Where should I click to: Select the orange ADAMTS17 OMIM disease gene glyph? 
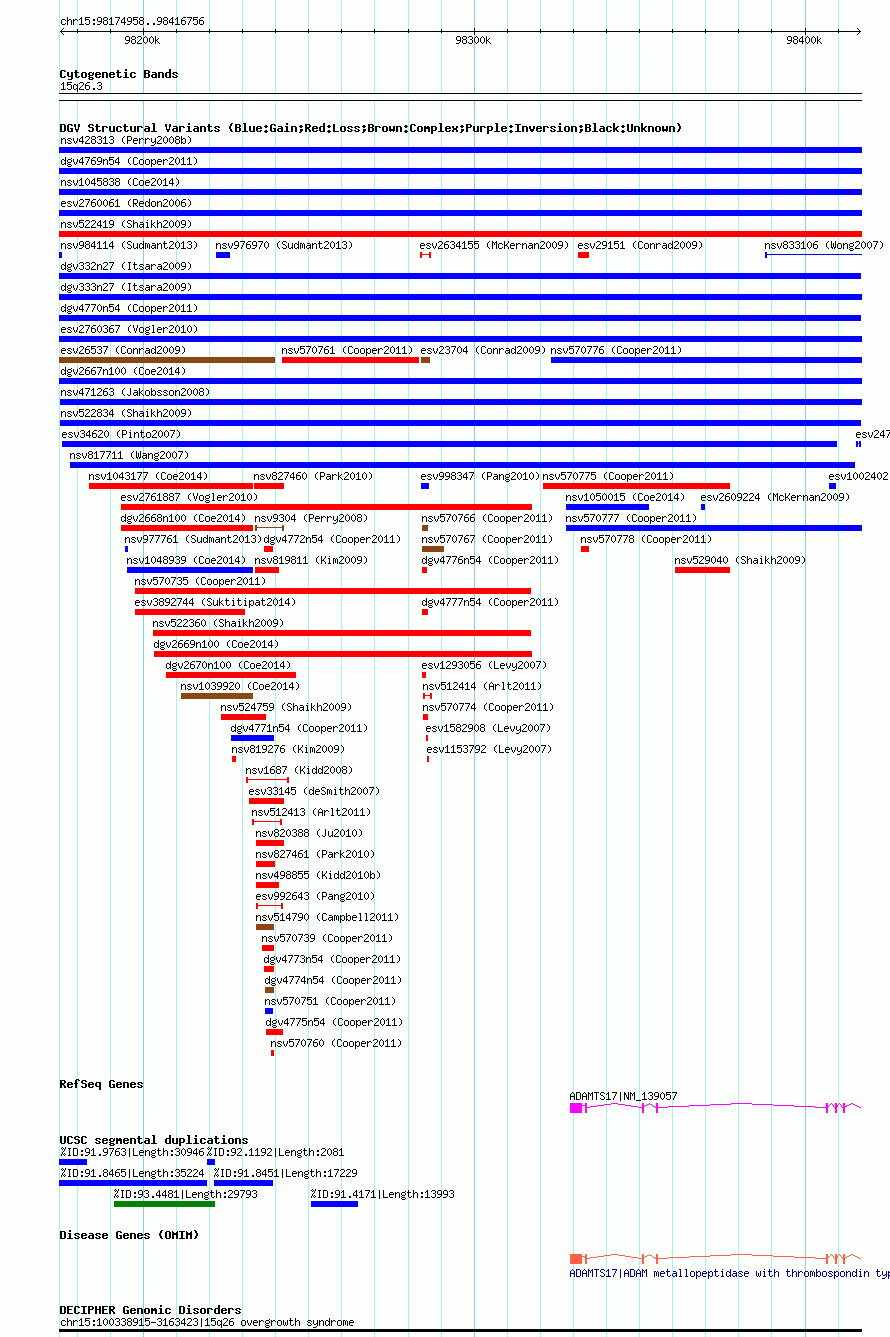point(715,1258)
